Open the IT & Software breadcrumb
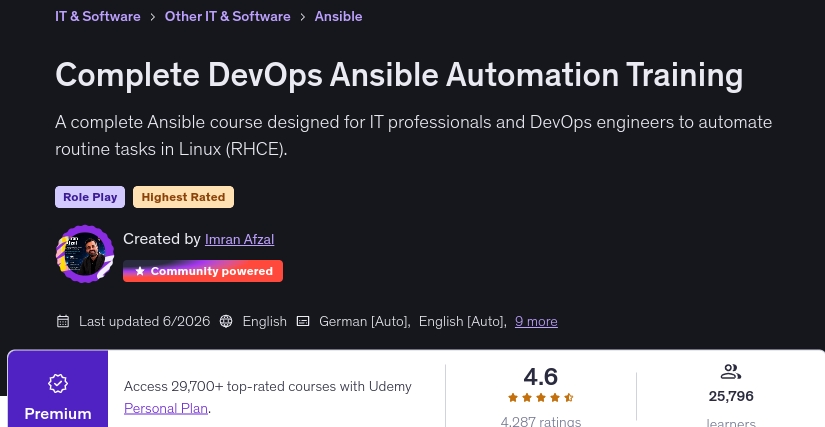 tap(98, 16)
